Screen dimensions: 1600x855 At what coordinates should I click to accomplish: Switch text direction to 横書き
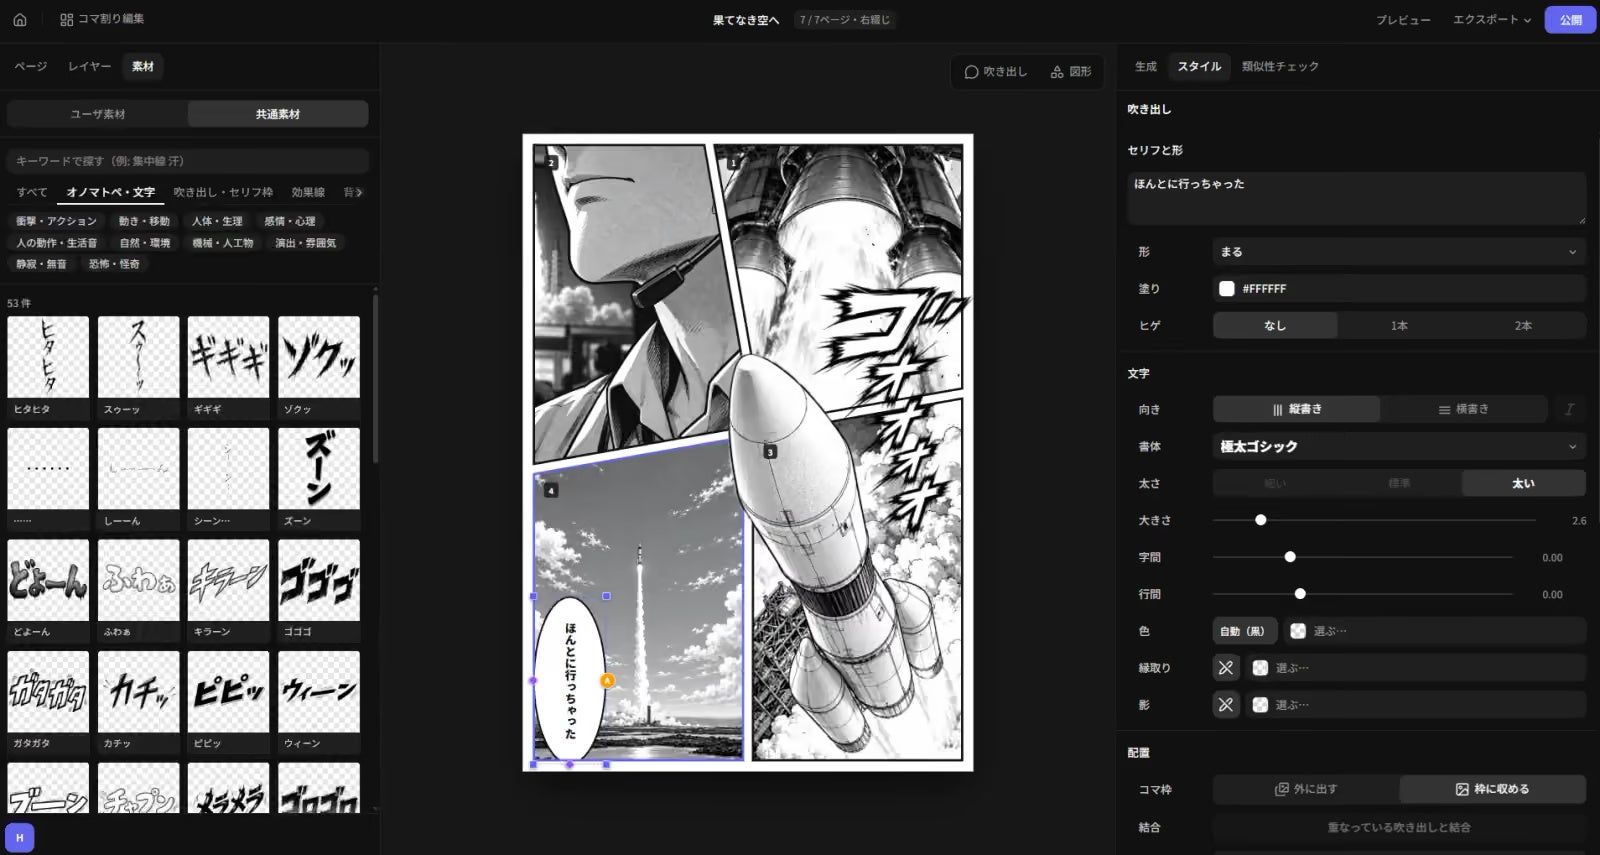click(x=1463, y=409)
